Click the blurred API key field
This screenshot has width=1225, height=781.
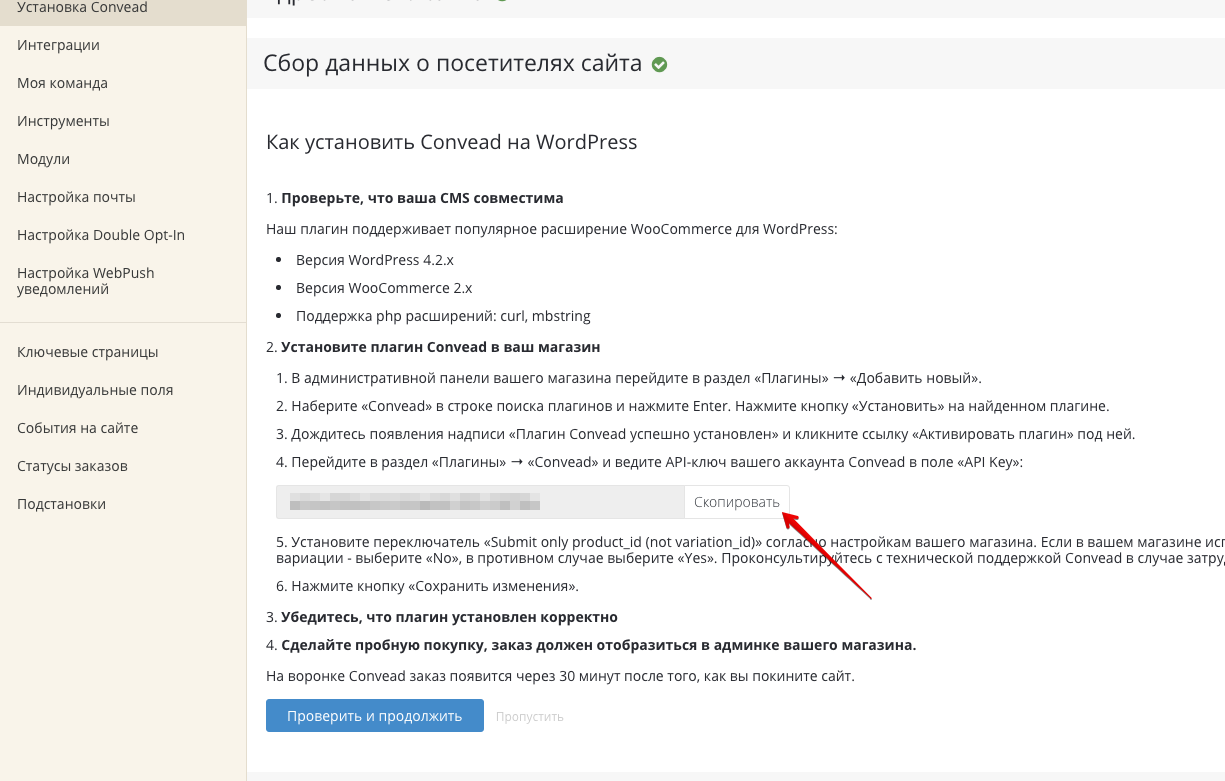481,502
